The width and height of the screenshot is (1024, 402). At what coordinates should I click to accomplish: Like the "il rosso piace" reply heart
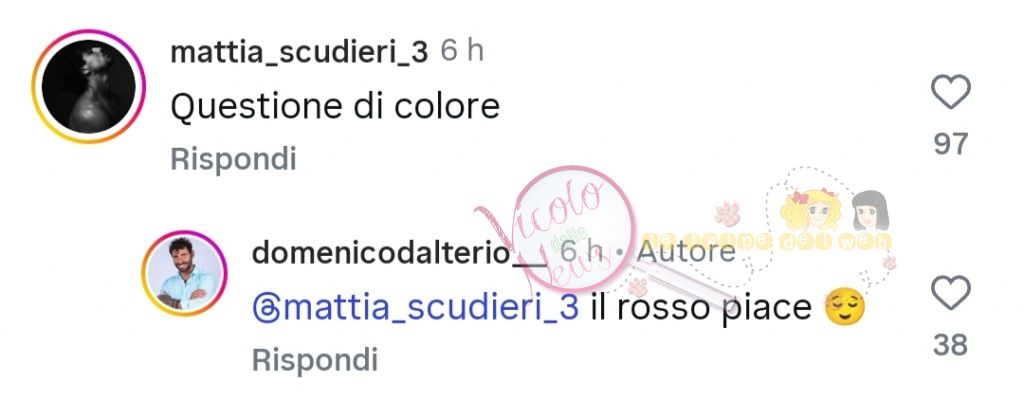pos(950,293)
